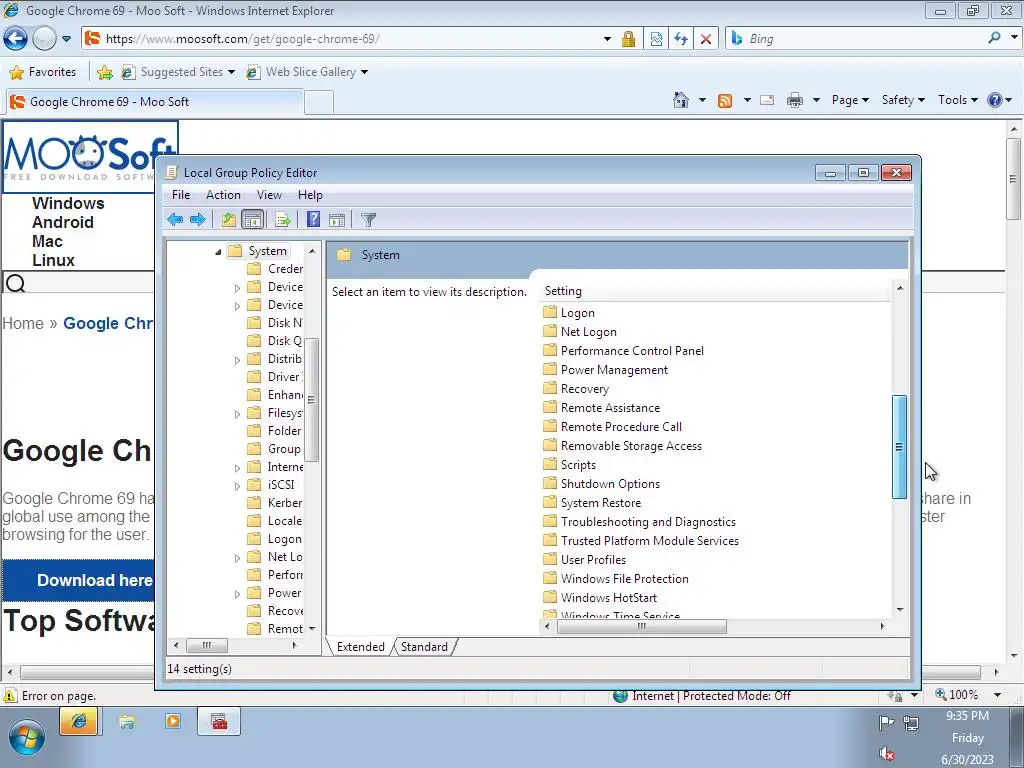Click the Show/Hide Action Pane icon

(337, 220)
